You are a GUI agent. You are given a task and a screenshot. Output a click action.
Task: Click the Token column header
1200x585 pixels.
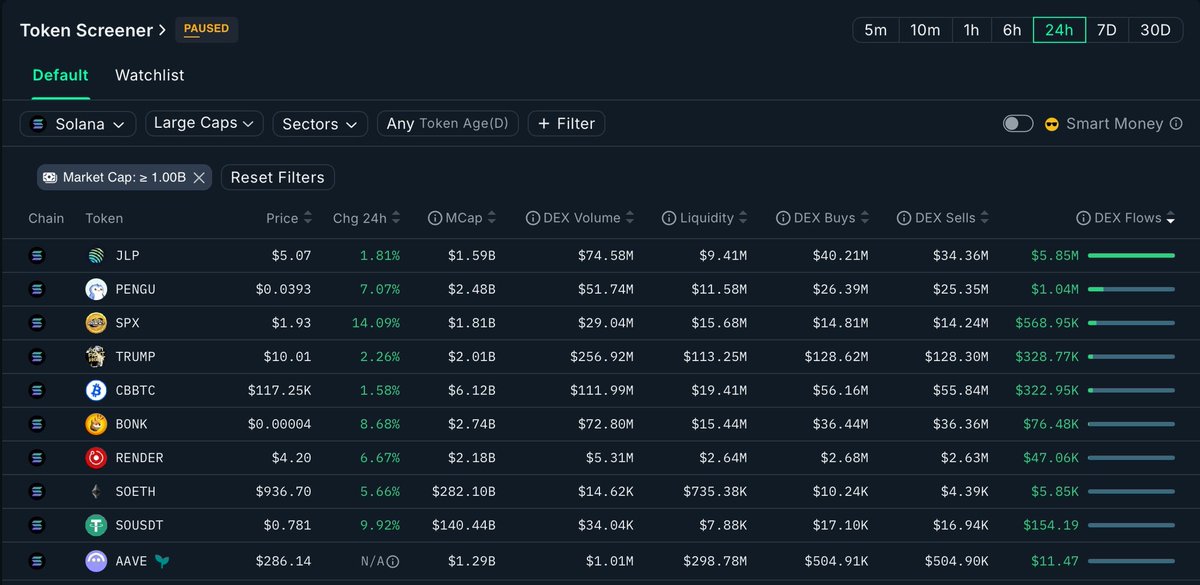pos(104,218)
